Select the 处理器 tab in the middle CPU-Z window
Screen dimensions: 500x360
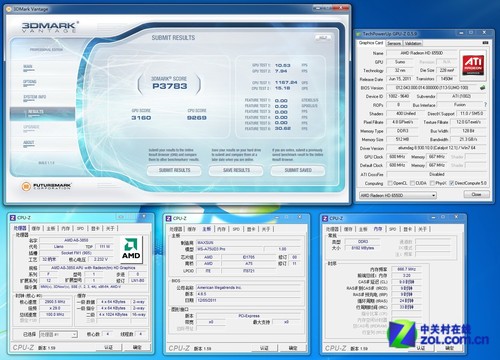coord(176,229)
